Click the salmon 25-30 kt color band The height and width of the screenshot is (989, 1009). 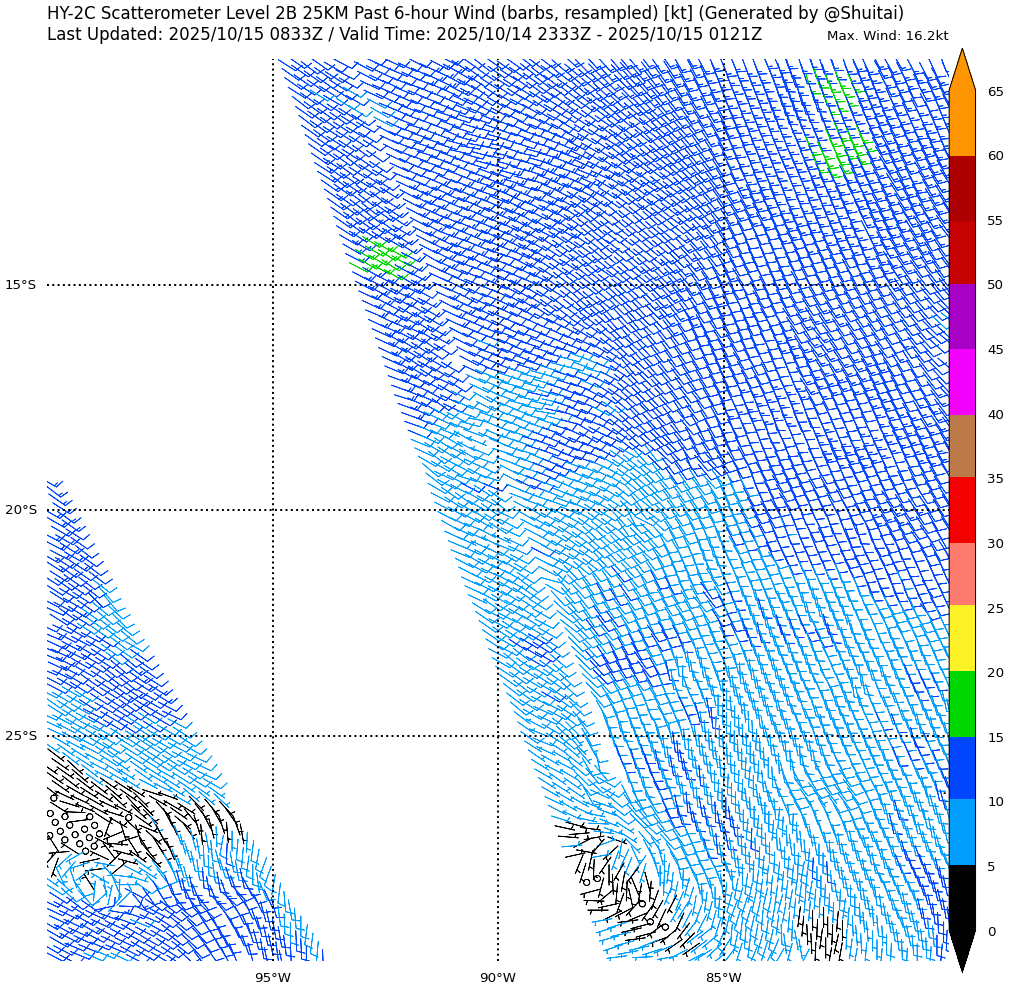pyautogui.click(x=961, y=574)
